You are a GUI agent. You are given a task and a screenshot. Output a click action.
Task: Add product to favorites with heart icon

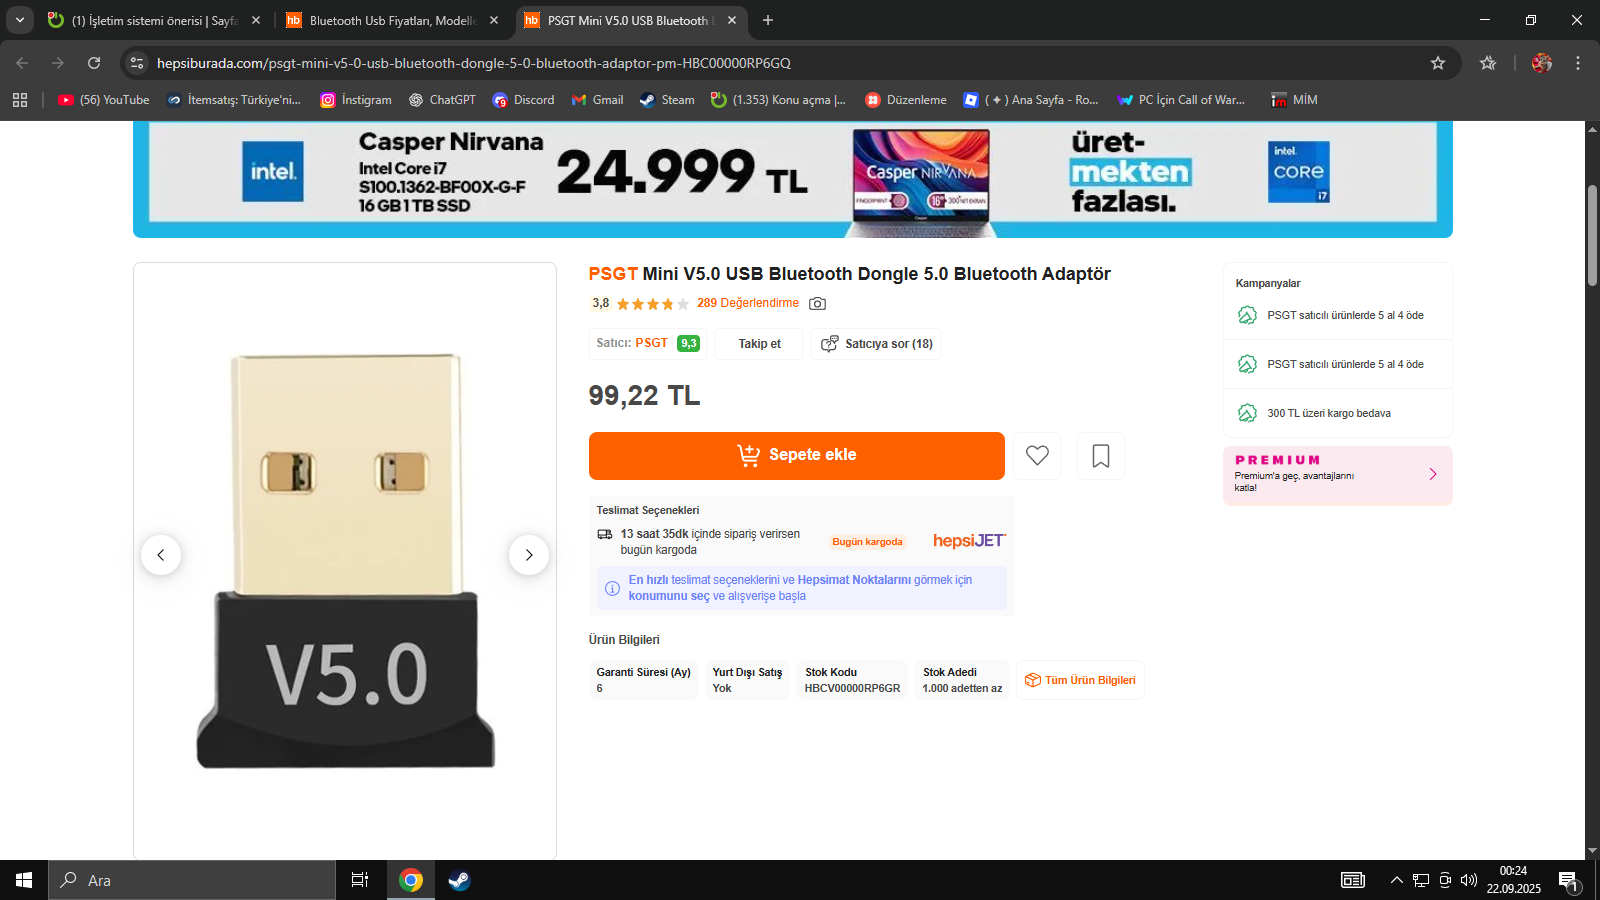[x=1037, y=456]
